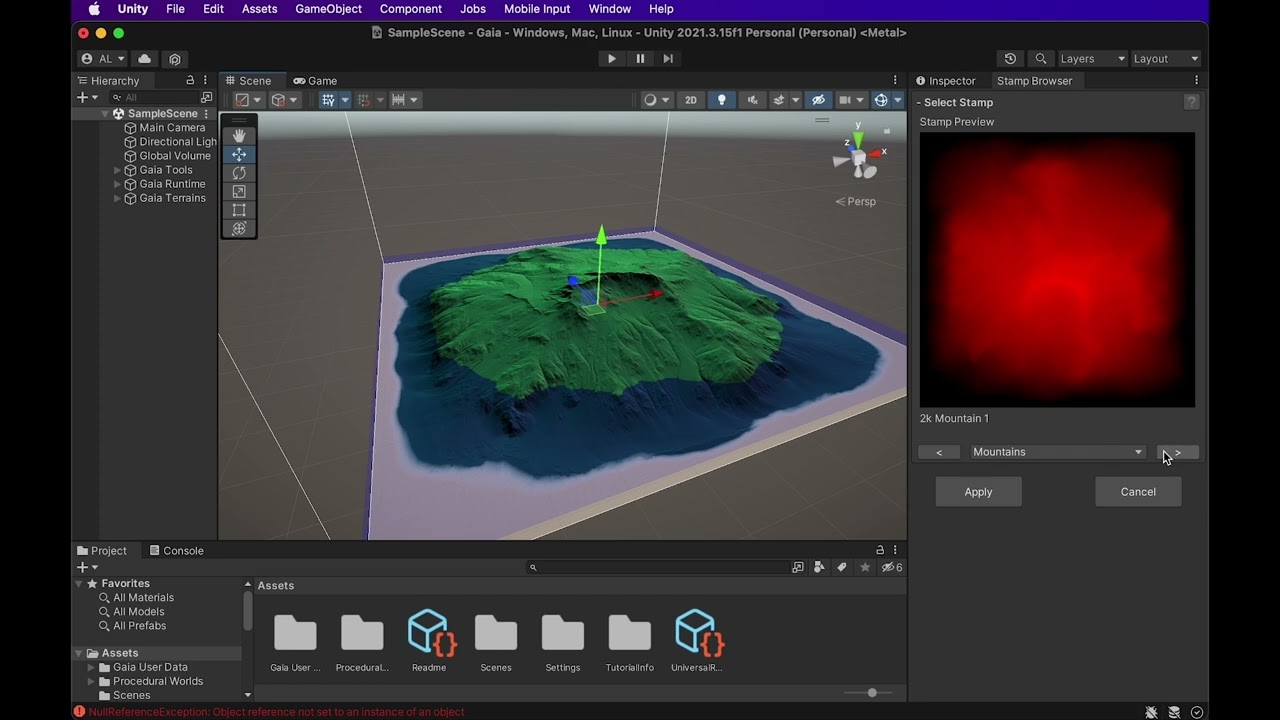Viewport: 1280px width, 720px height.
Task: Toggle hidden objects visibility in Scene
Action: (x=819, y=100)
